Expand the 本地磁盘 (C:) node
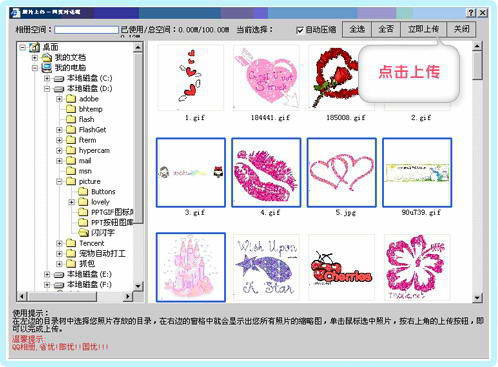Screen dimensions: 498x367 click(x=47, y=78)
